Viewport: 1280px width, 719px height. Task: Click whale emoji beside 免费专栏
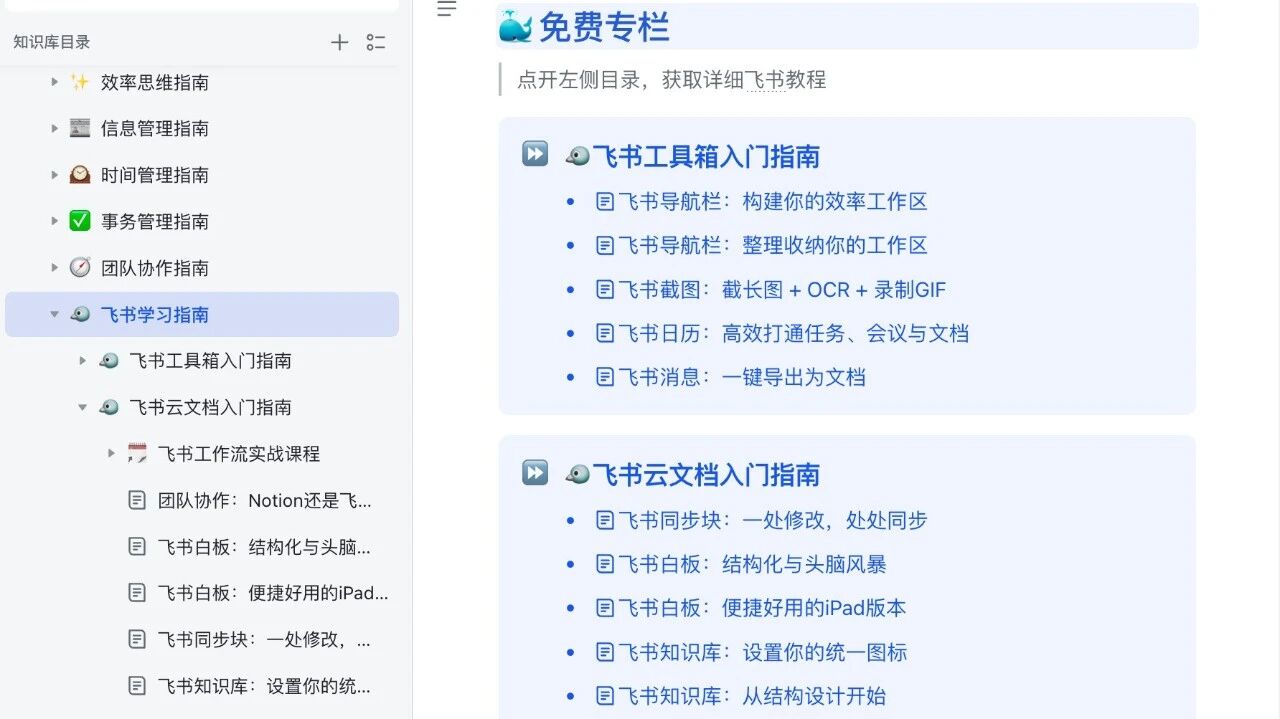click(516, 27)
